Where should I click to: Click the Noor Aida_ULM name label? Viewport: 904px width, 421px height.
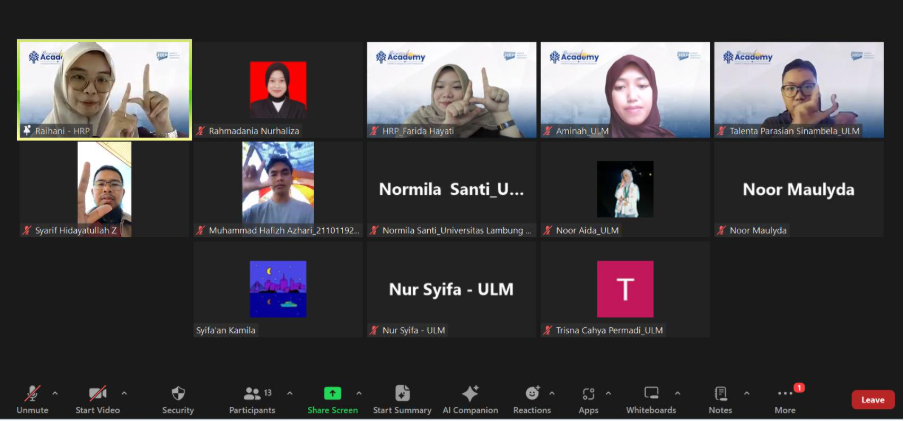pyautogui.click(x=587, y=231)
